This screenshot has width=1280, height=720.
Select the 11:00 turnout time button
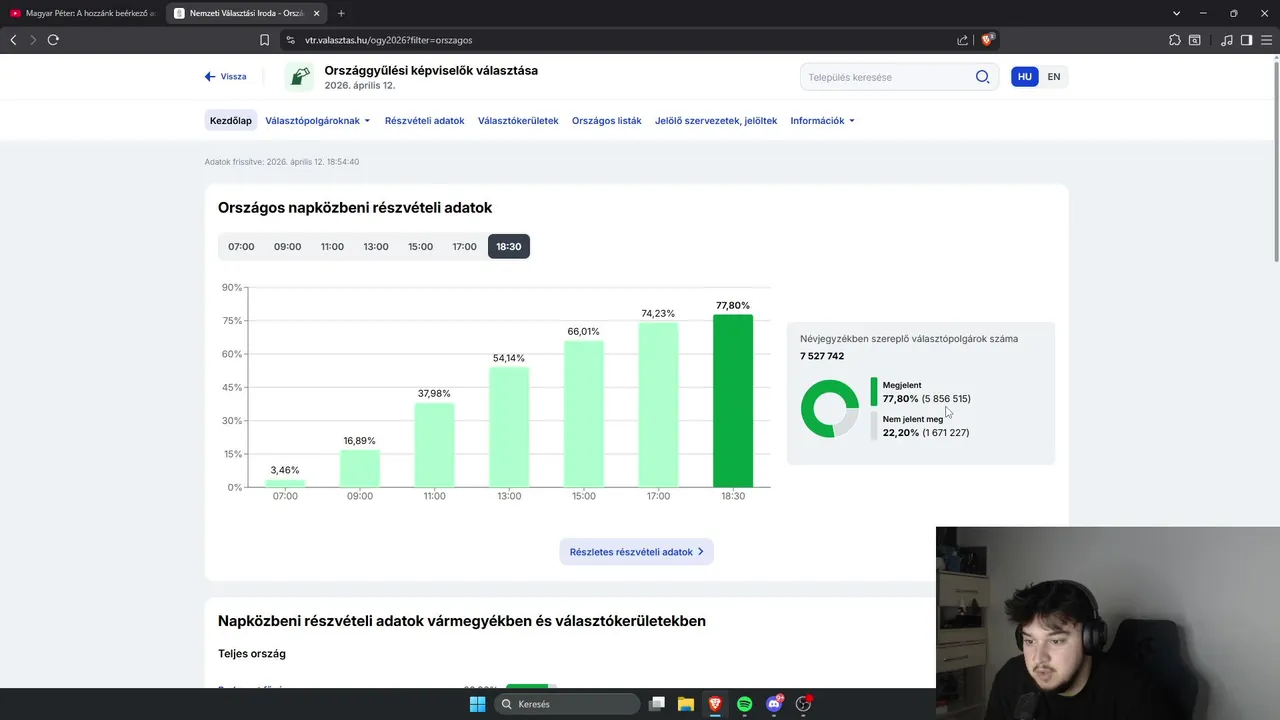[332, 246]
